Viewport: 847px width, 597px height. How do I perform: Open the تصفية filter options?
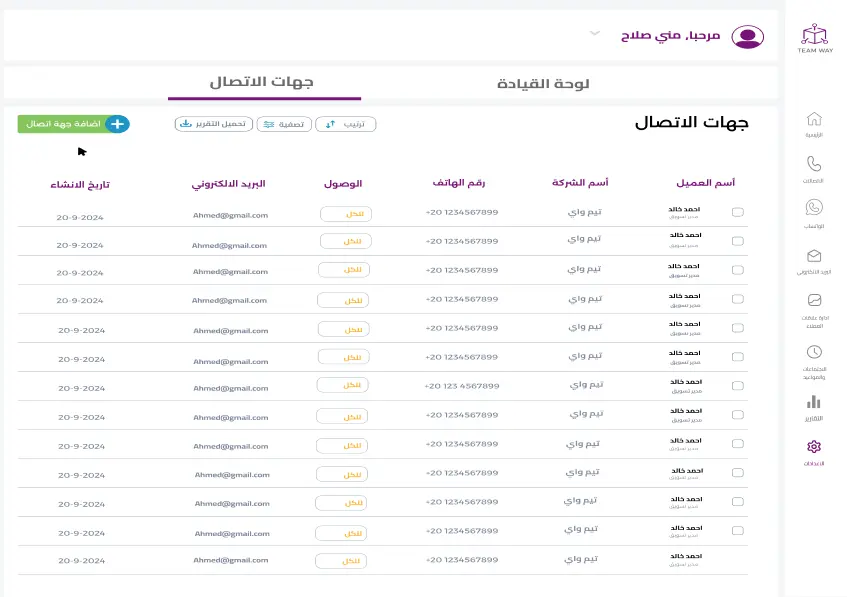click(x=284, y=124)
